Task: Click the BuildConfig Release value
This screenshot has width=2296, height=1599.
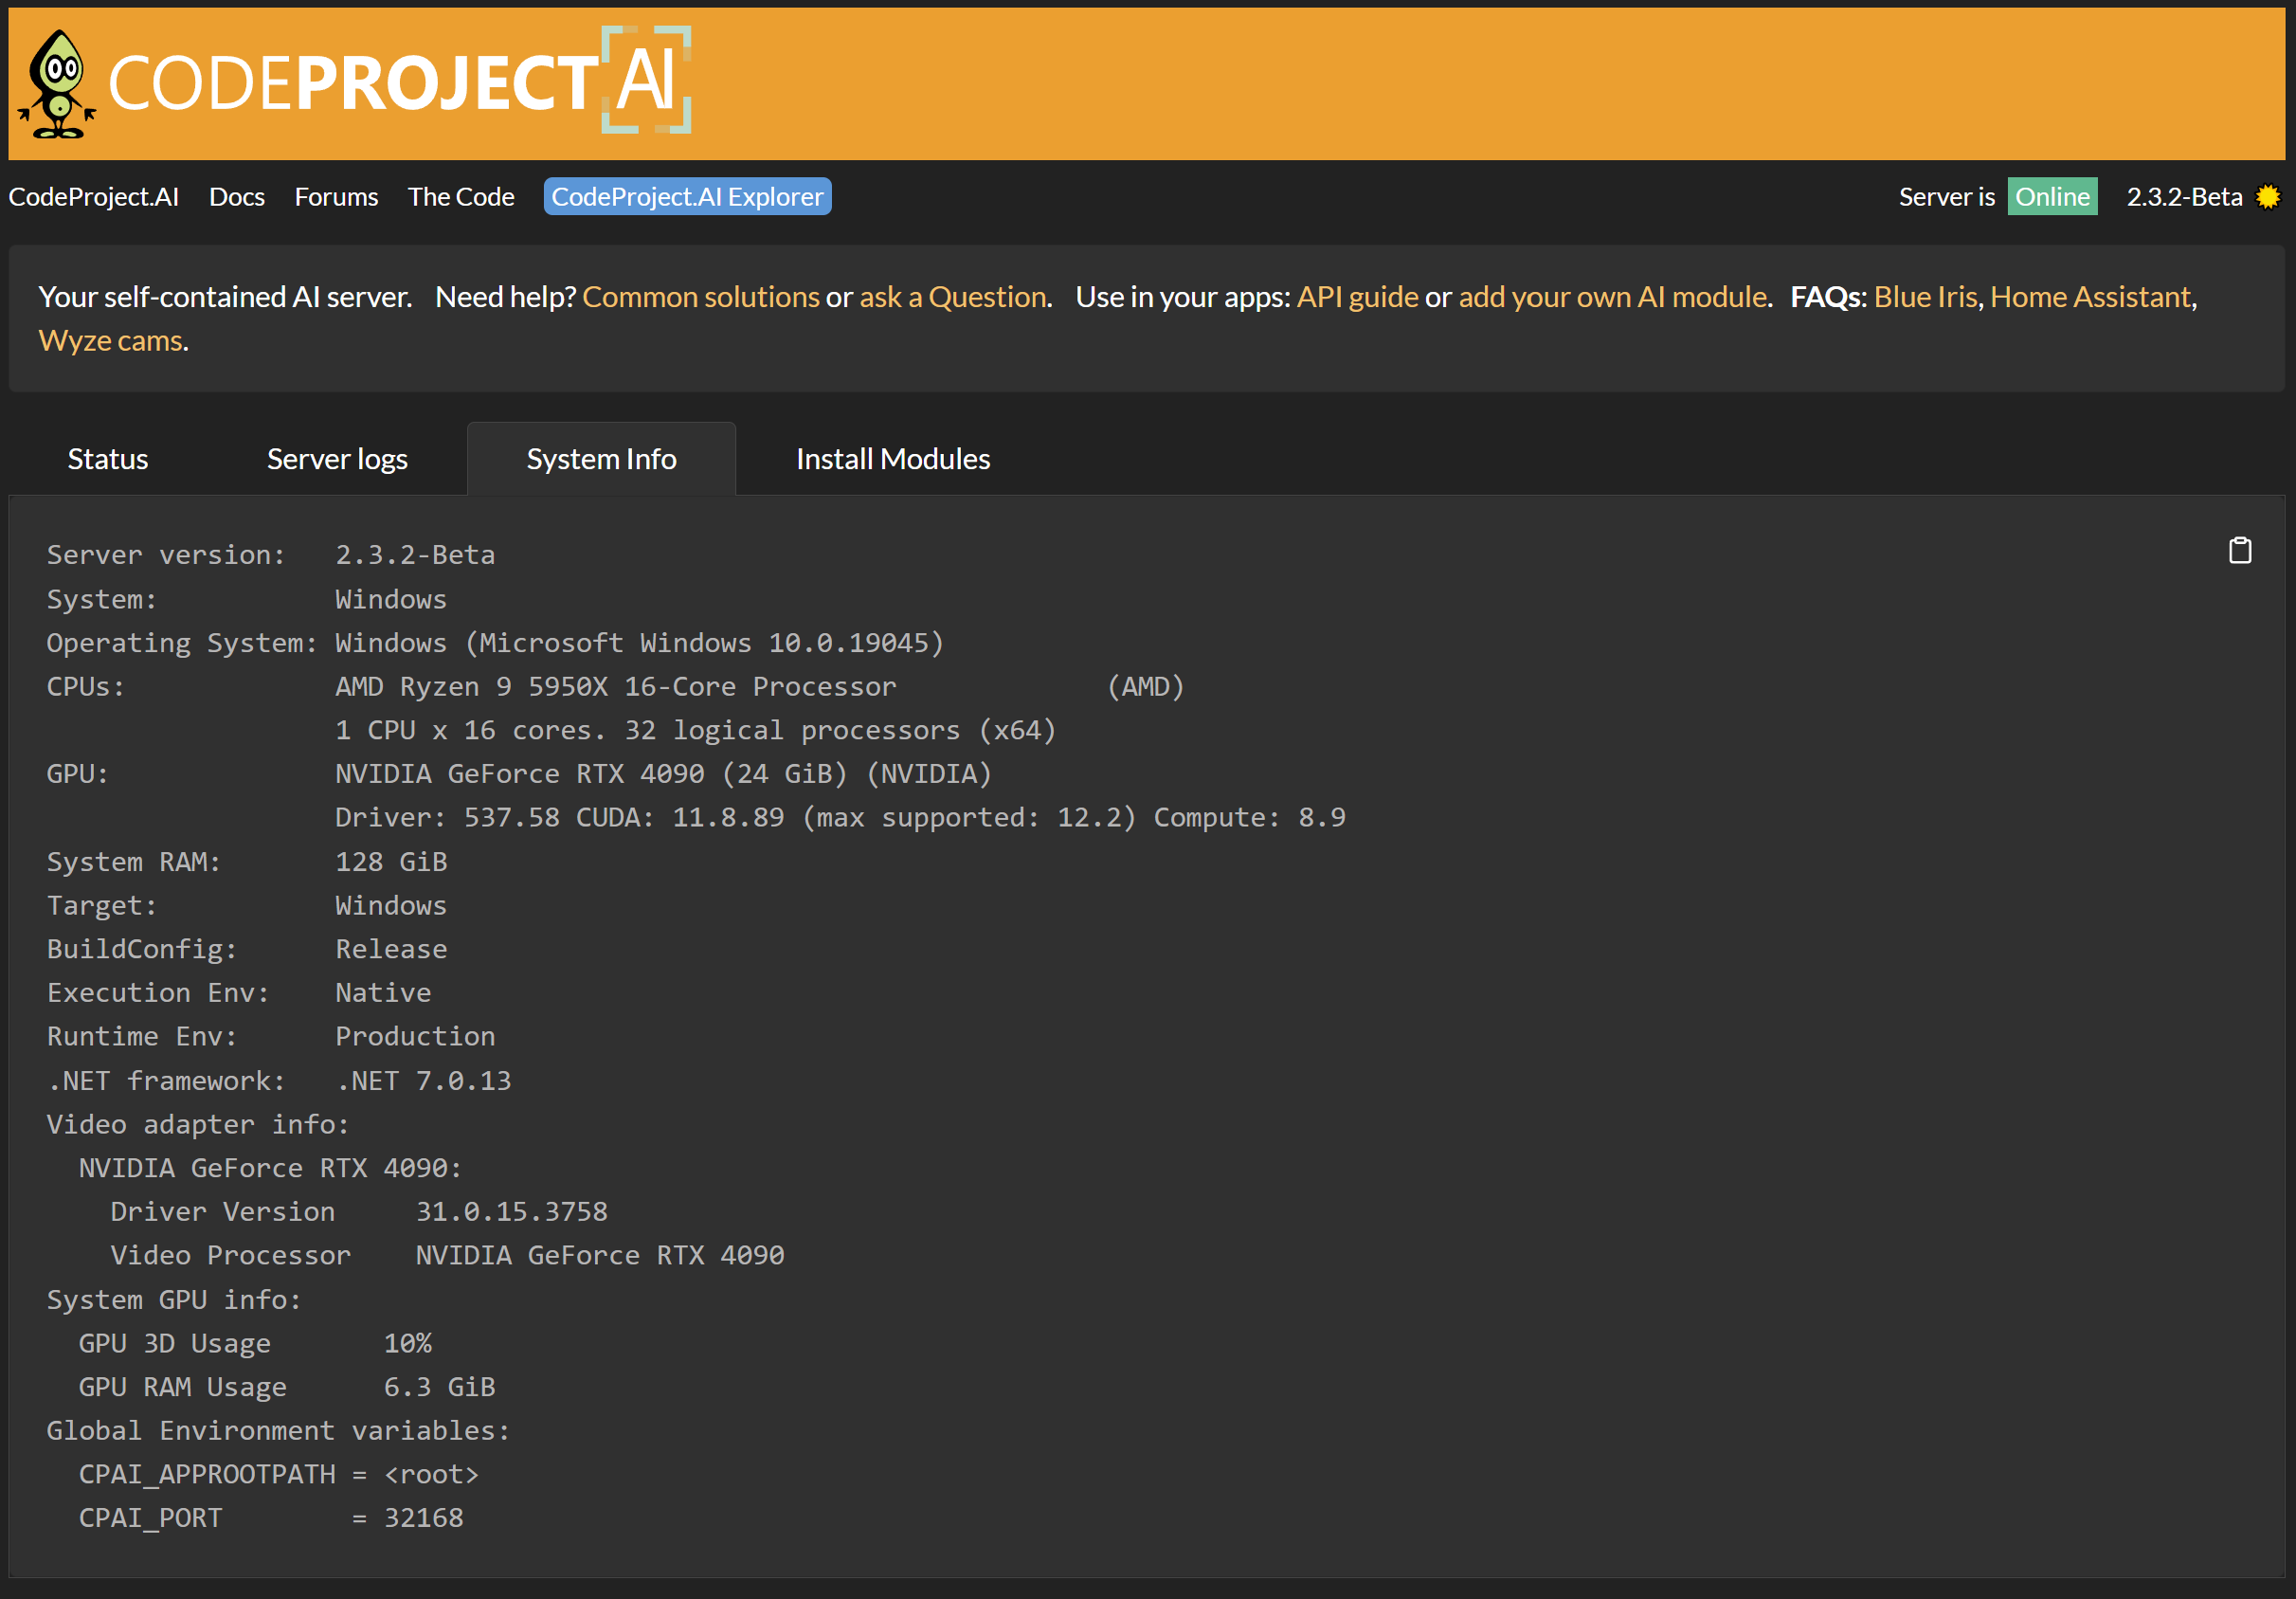Action: click(x=391, y=949)
